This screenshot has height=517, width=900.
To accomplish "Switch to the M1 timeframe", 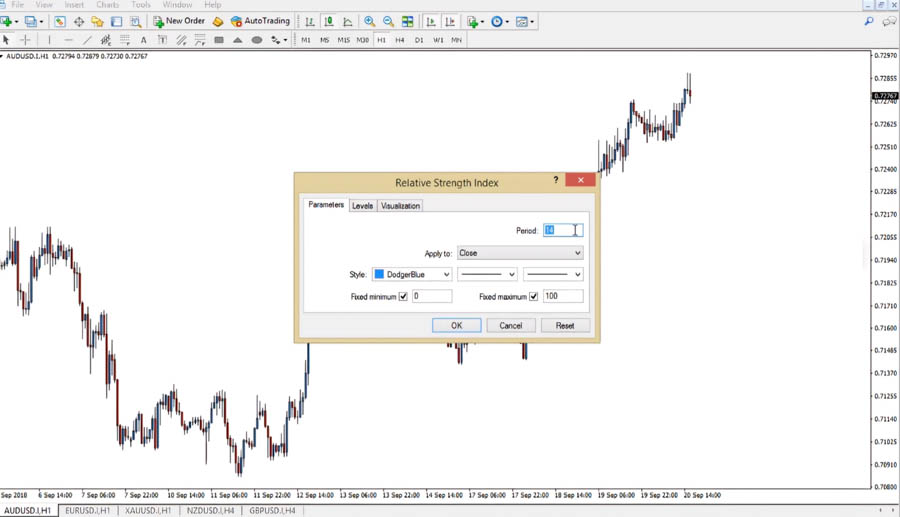I will coord(306,40).
